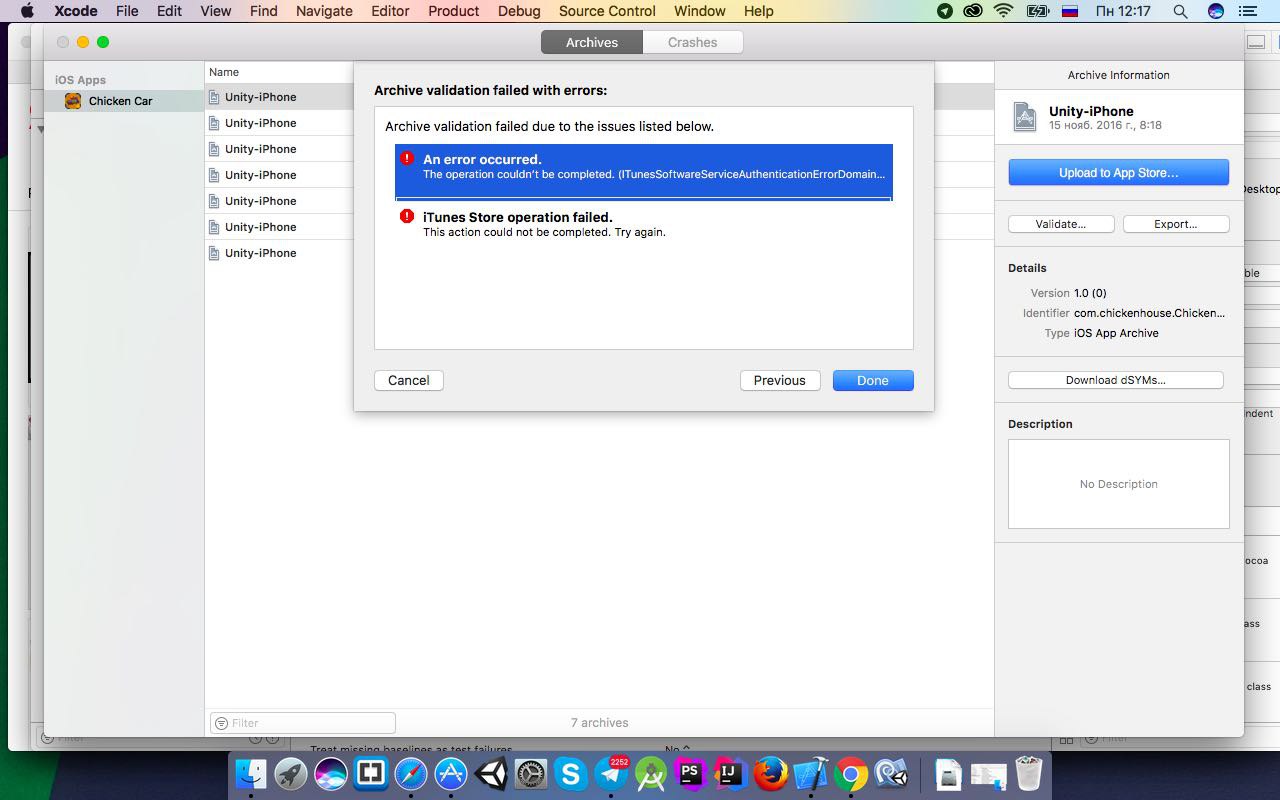Open the Help menu
Image resolution: width=1280 pixels, height=800 pixels.
pos(759,11)
